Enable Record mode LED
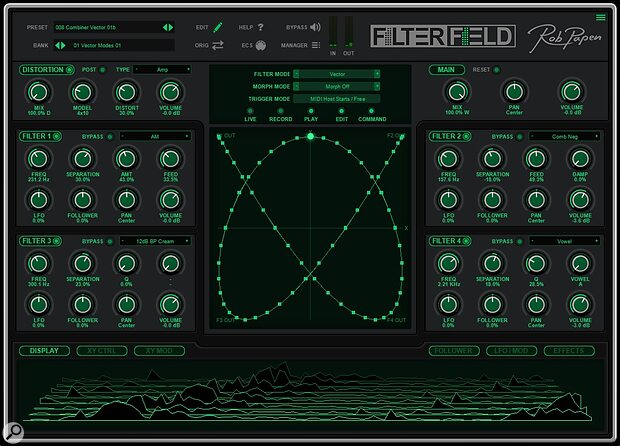 coord(280,111)
